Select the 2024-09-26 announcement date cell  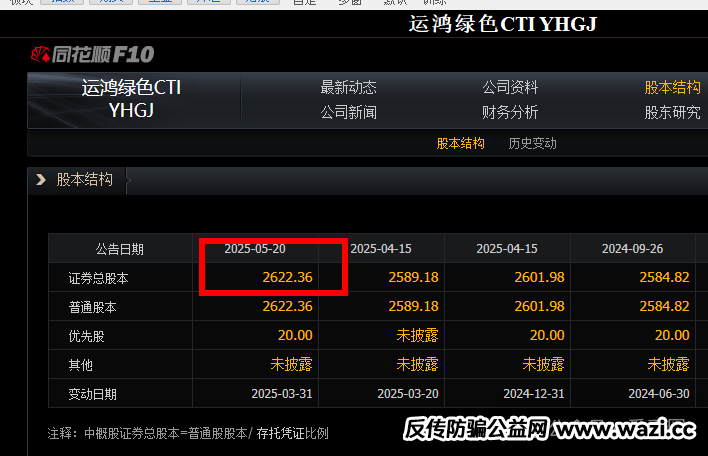pyautogui.click(x=632, y=249)
